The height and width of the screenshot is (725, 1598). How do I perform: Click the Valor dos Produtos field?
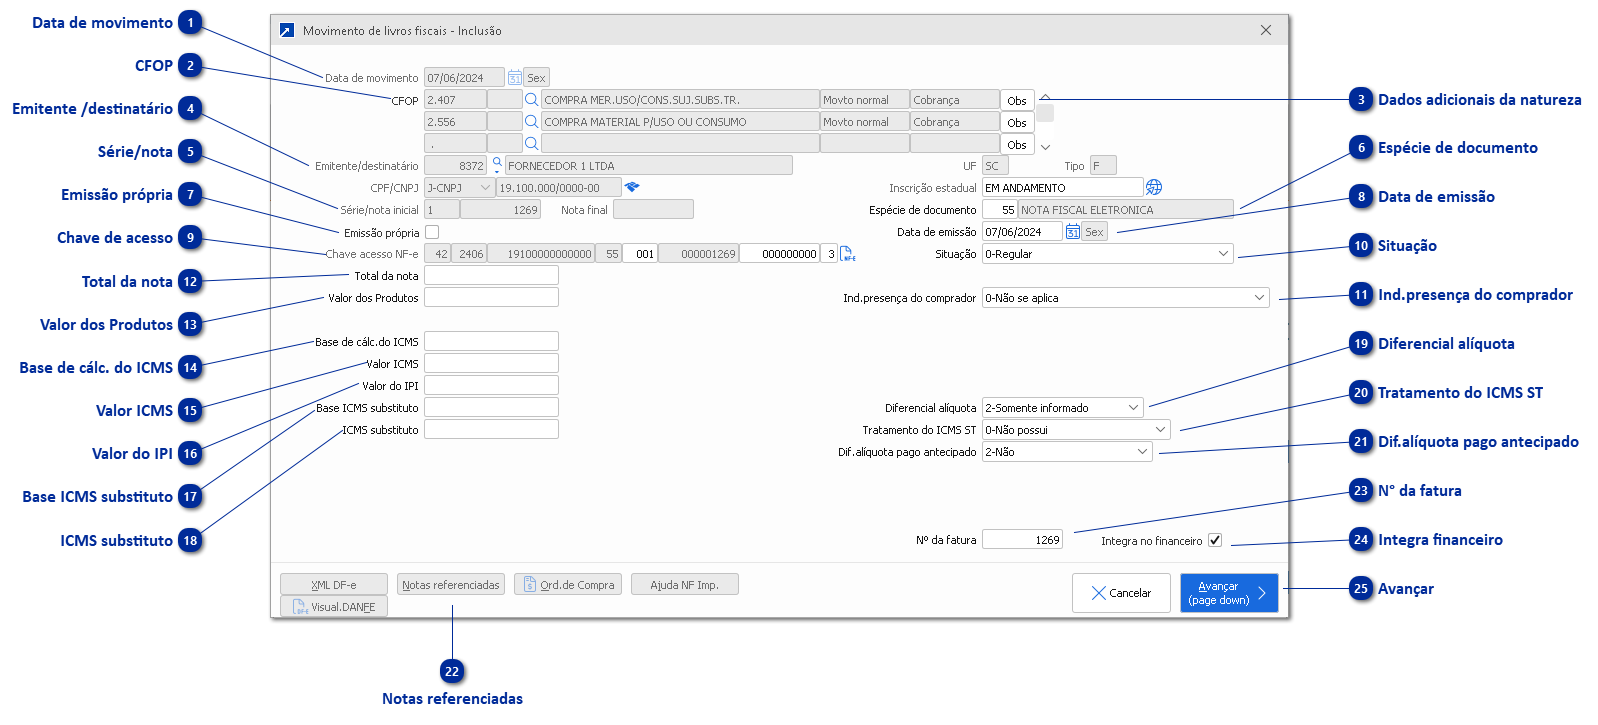[492, 298]
